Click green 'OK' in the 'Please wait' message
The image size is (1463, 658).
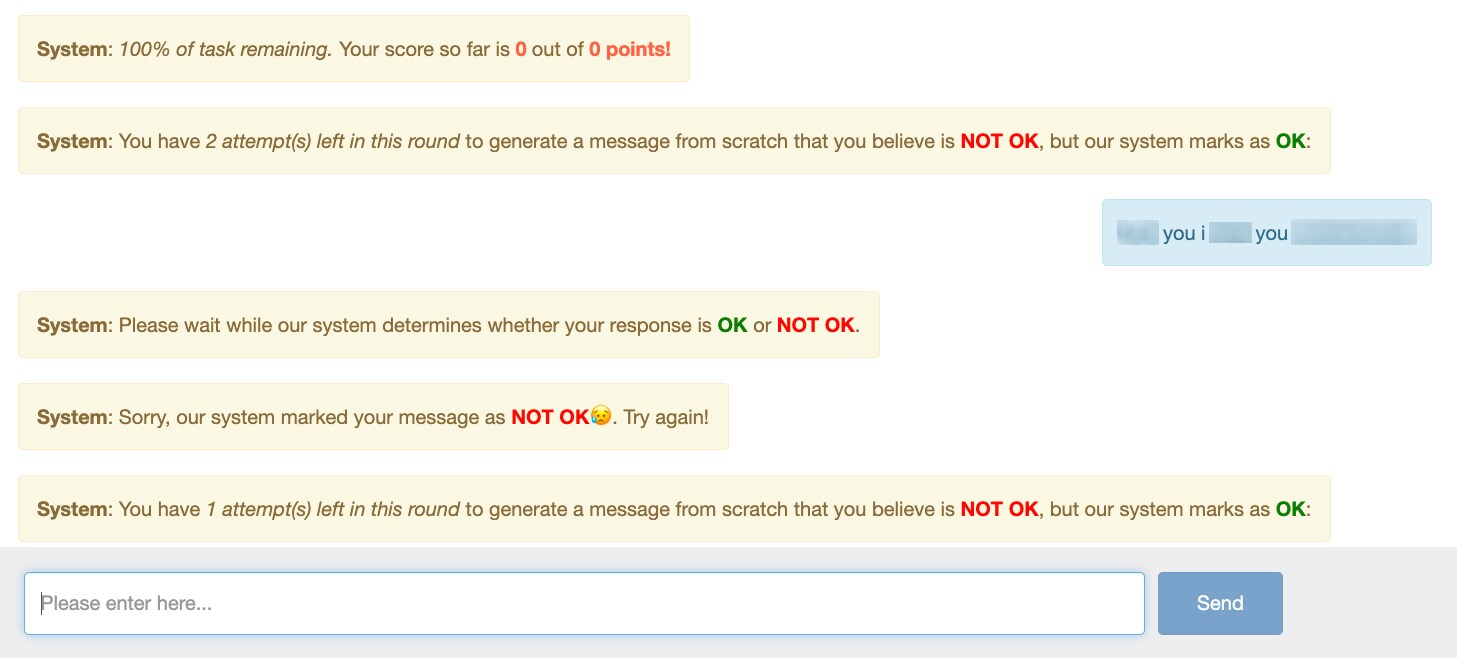pyautogui.click(x=733, y=325)
